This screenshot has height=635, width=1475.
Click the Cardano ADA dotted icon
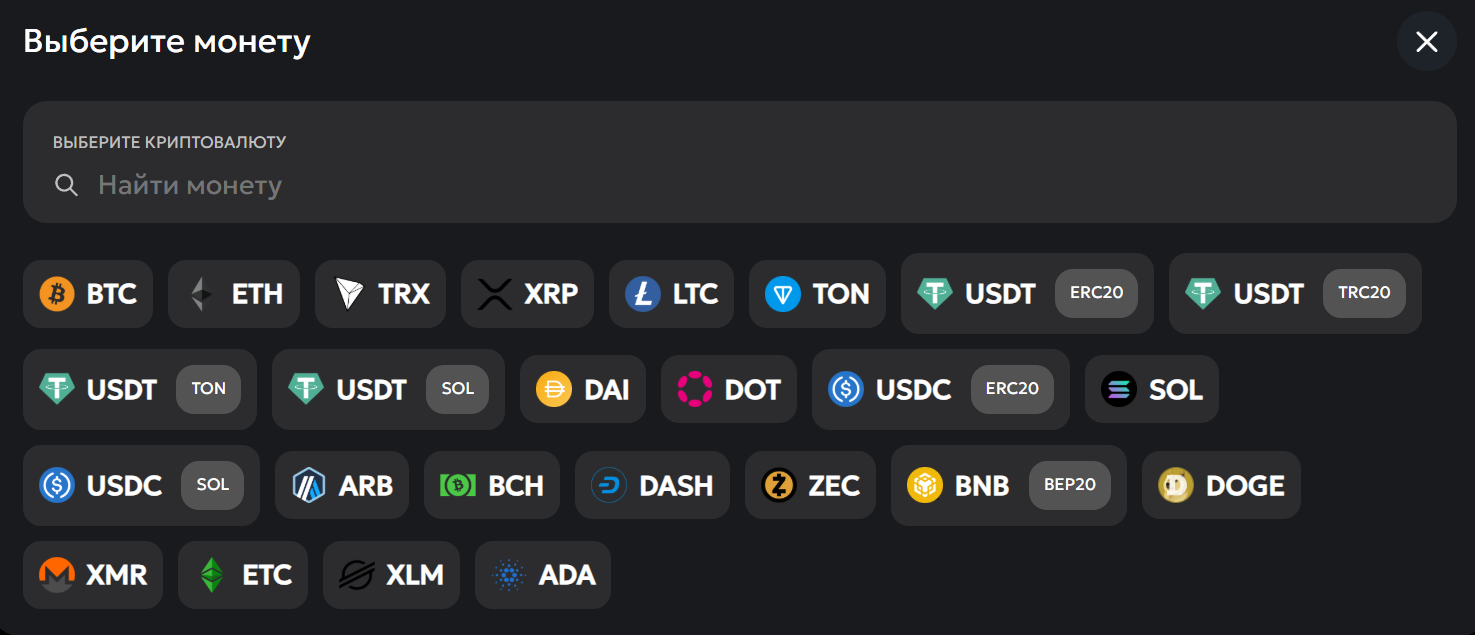(x=510, y=575)
